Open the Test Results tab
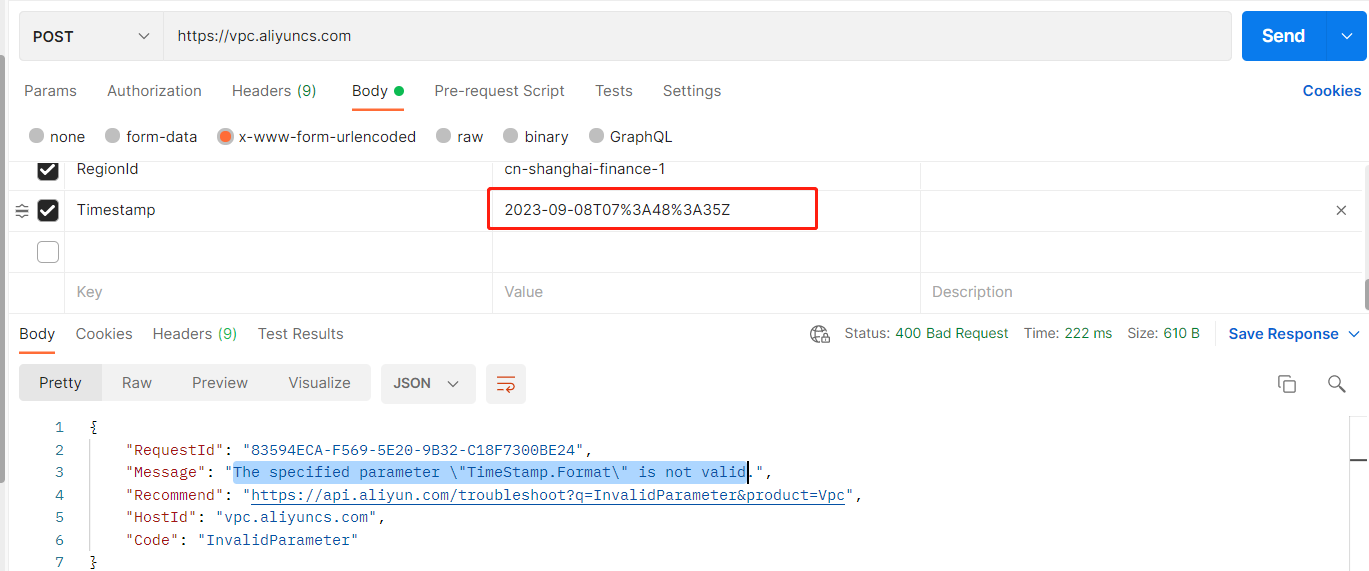Image resolution: width=1369 pixels, height=571 pixels. coord(300,334)
